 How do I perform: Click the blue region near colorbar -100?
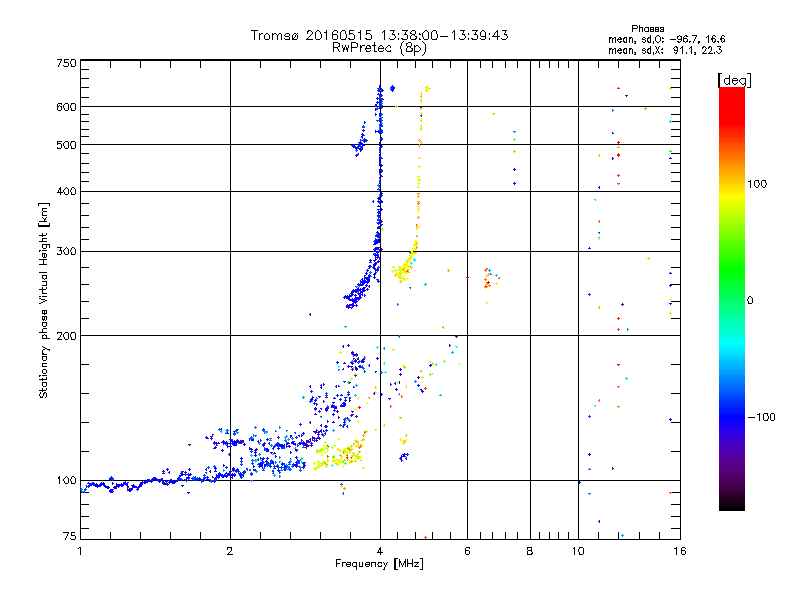point(732,416)
